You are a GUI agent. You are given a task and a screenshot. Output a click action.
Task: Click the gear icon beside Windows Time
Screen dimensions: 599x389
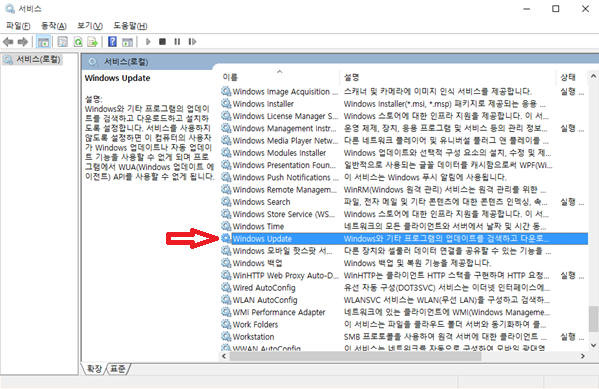pos(226,226)
